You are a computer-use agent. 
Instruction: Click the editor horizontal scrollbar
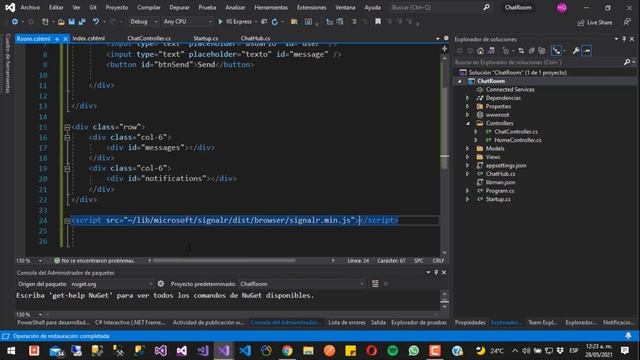[x=224, y=260]
